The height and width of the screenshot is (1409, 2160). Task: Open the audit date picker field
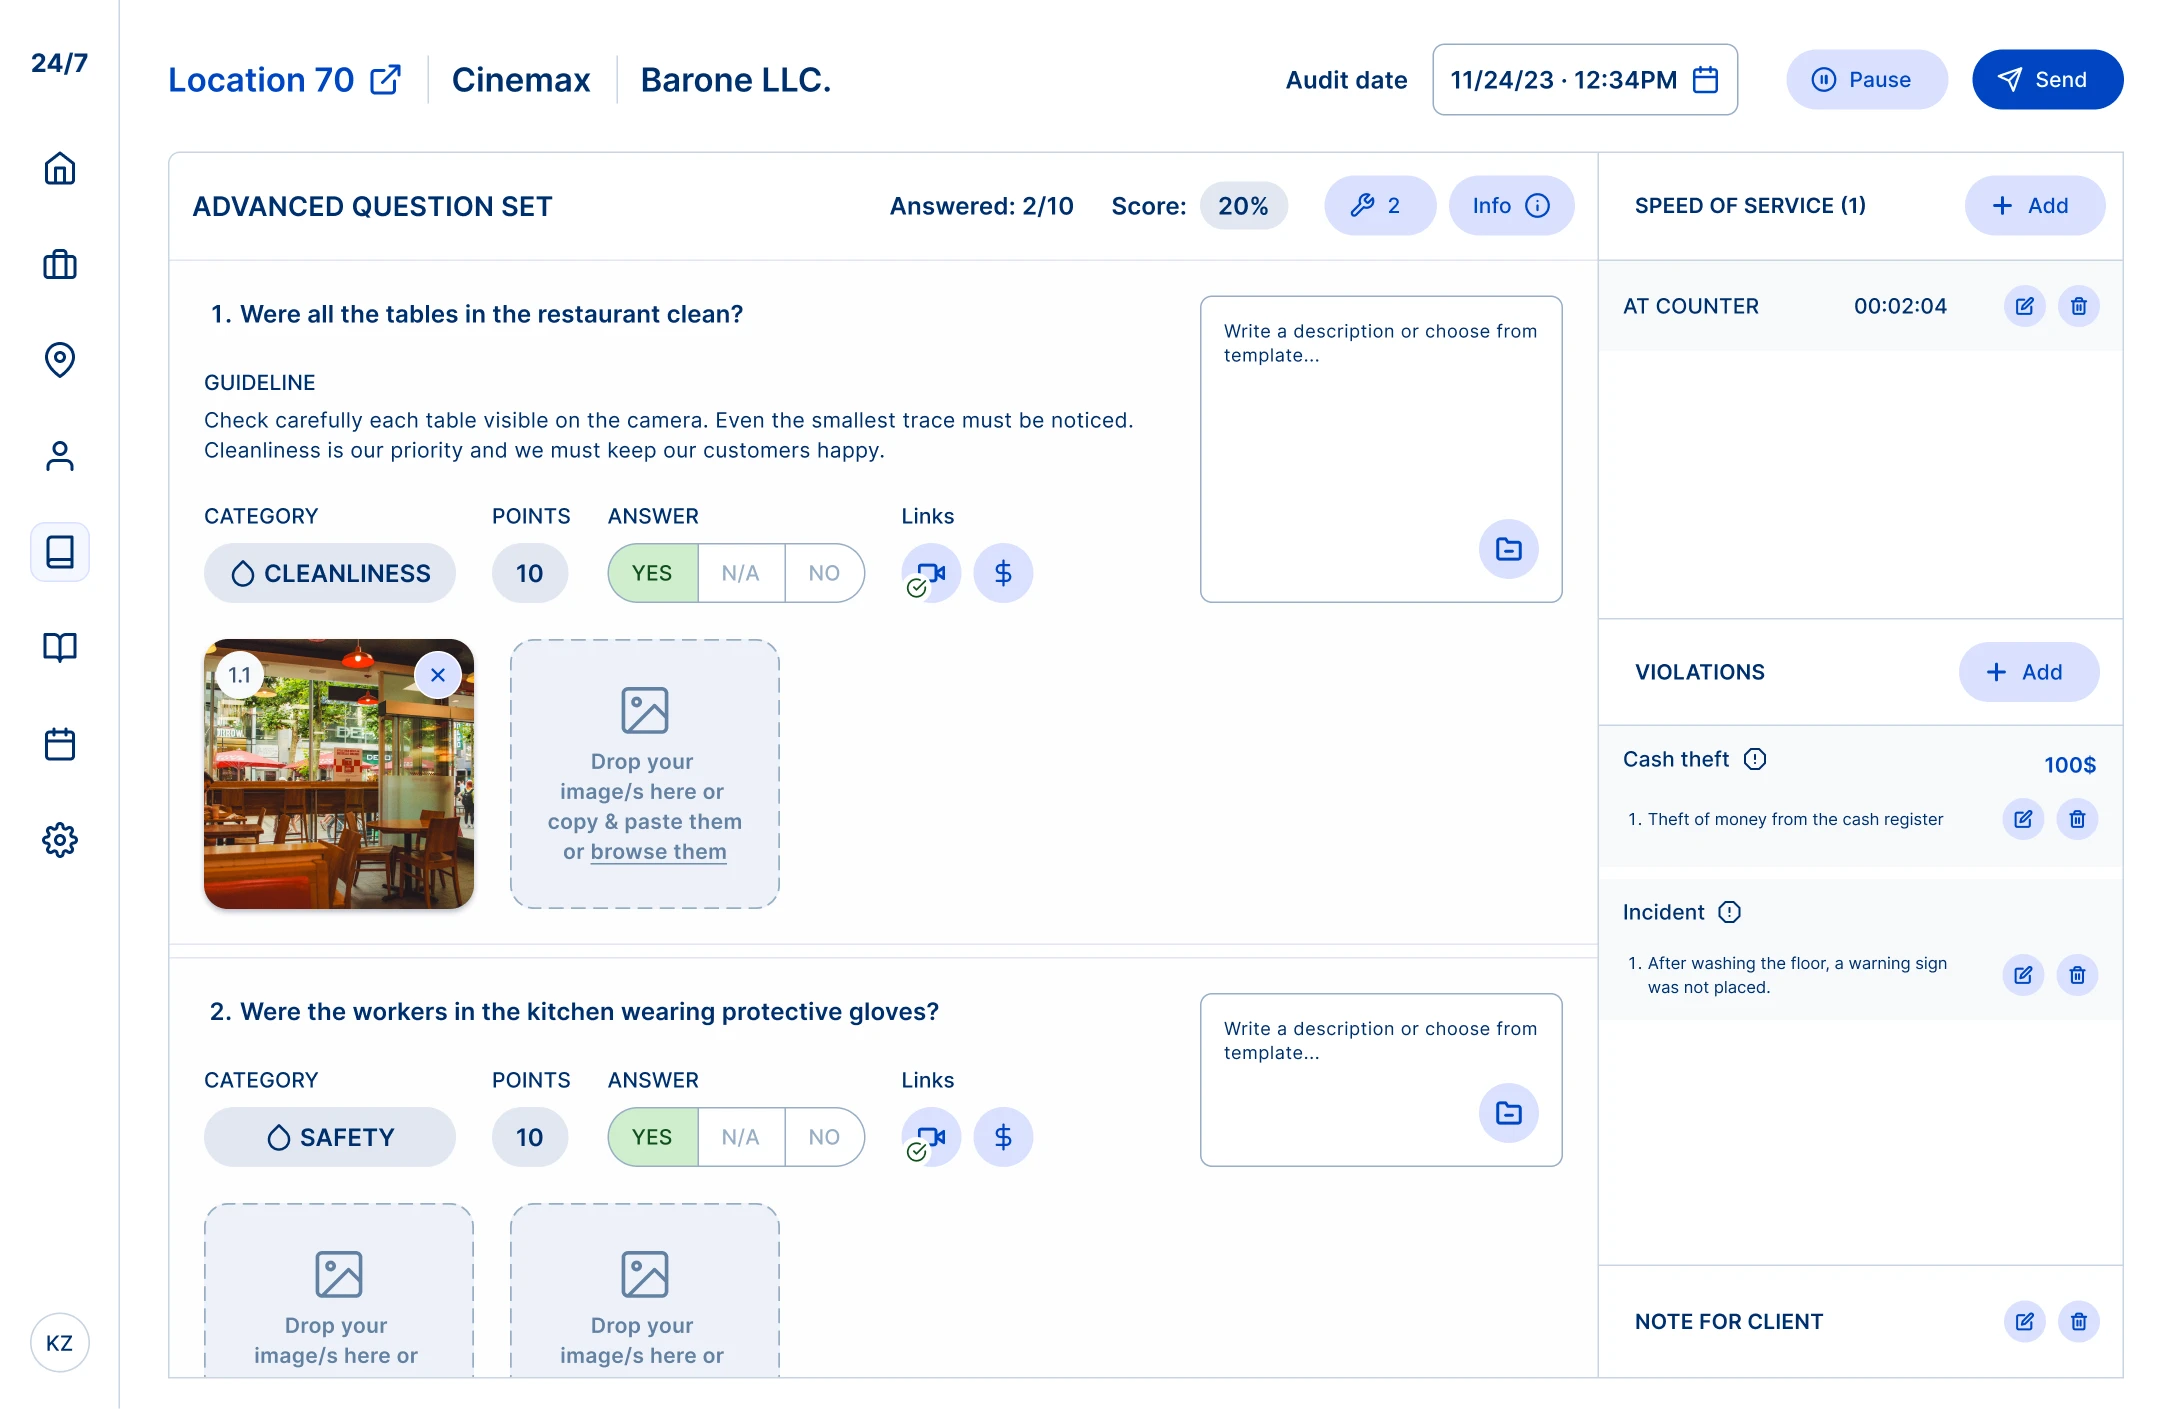[x=1584, y=80]
